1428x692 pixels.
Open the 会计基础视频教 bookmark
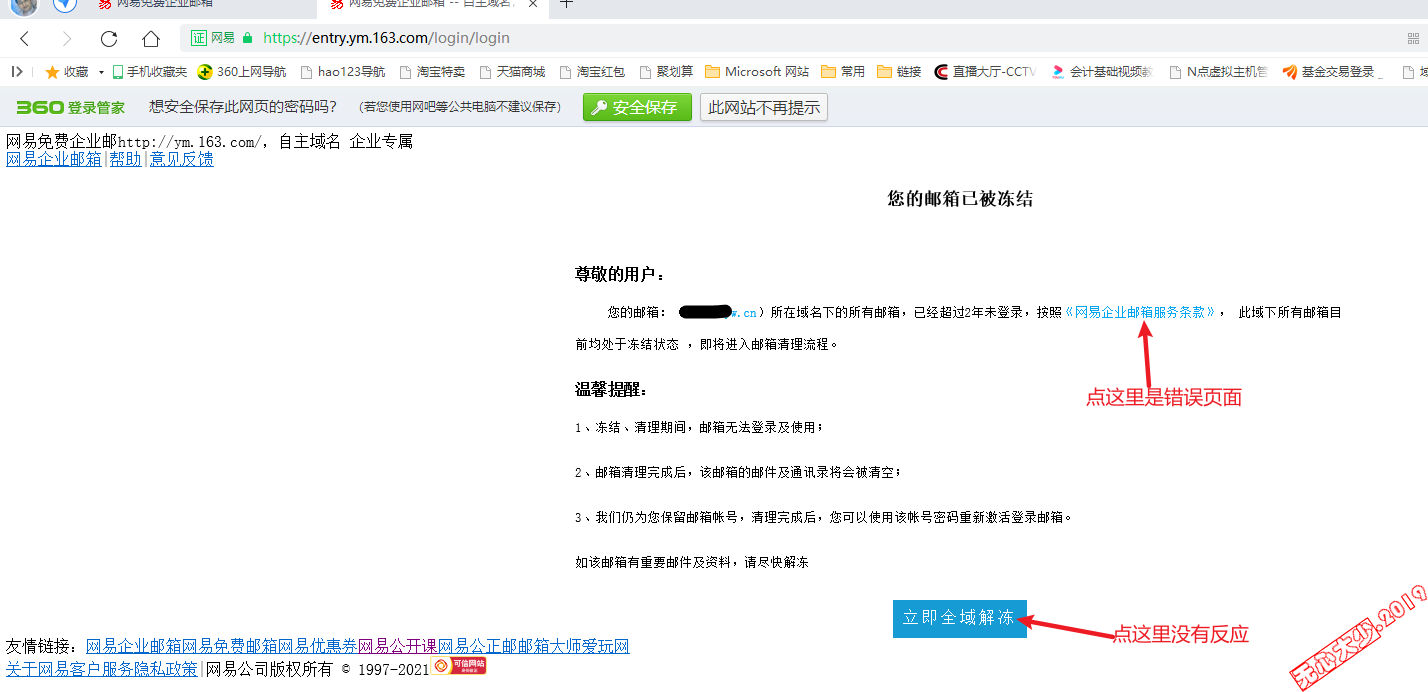coord(1101,72)
